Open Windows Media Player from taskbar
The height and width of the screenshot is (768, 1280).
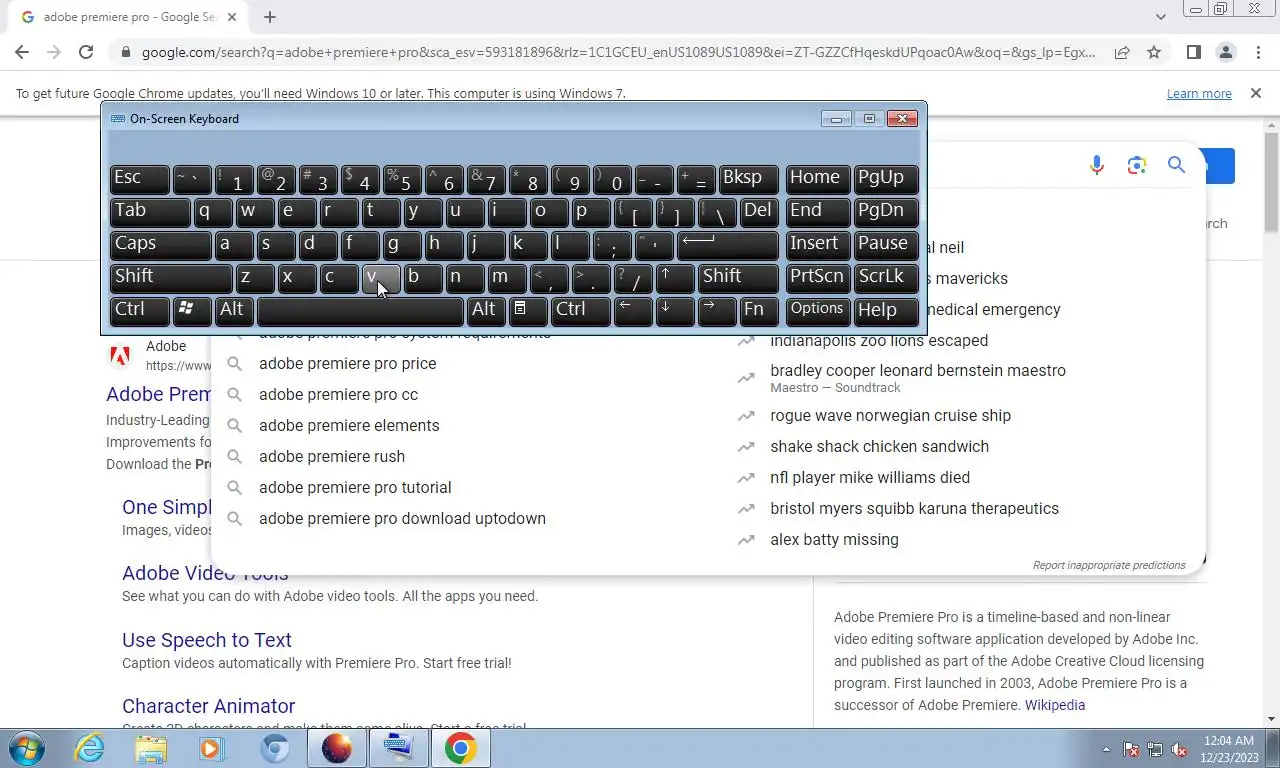tap(212, 748)
